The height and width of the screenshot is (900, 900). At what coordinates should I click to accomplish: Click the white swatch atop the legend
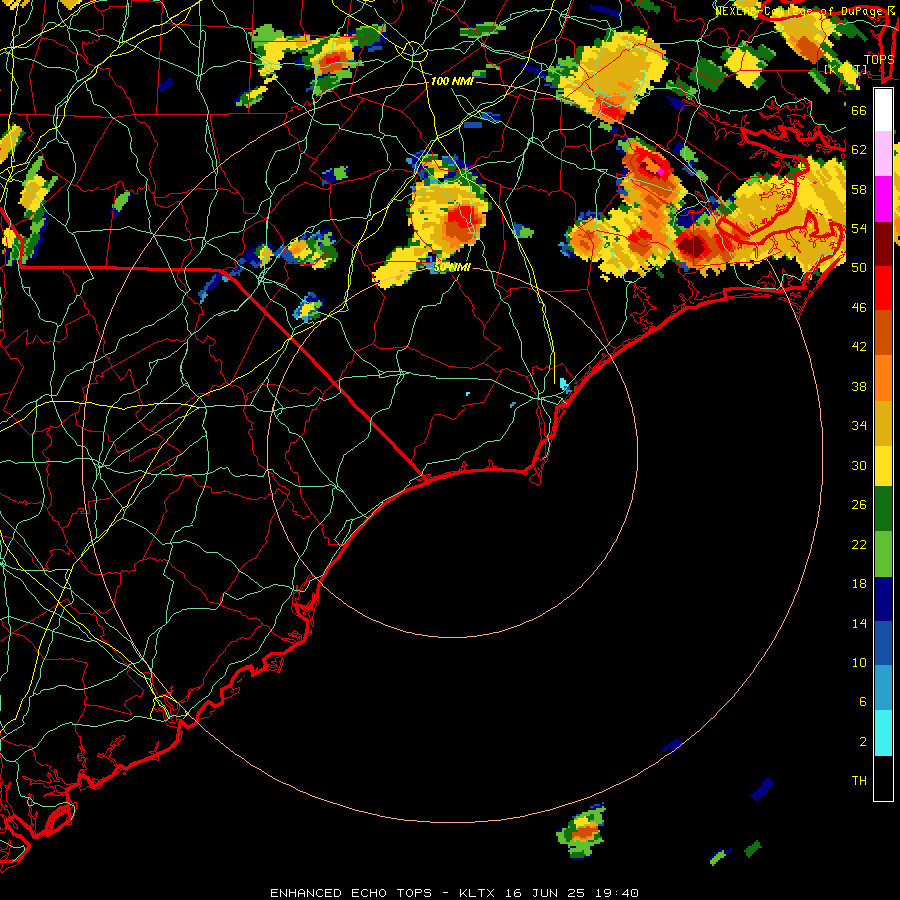(883, 110)
